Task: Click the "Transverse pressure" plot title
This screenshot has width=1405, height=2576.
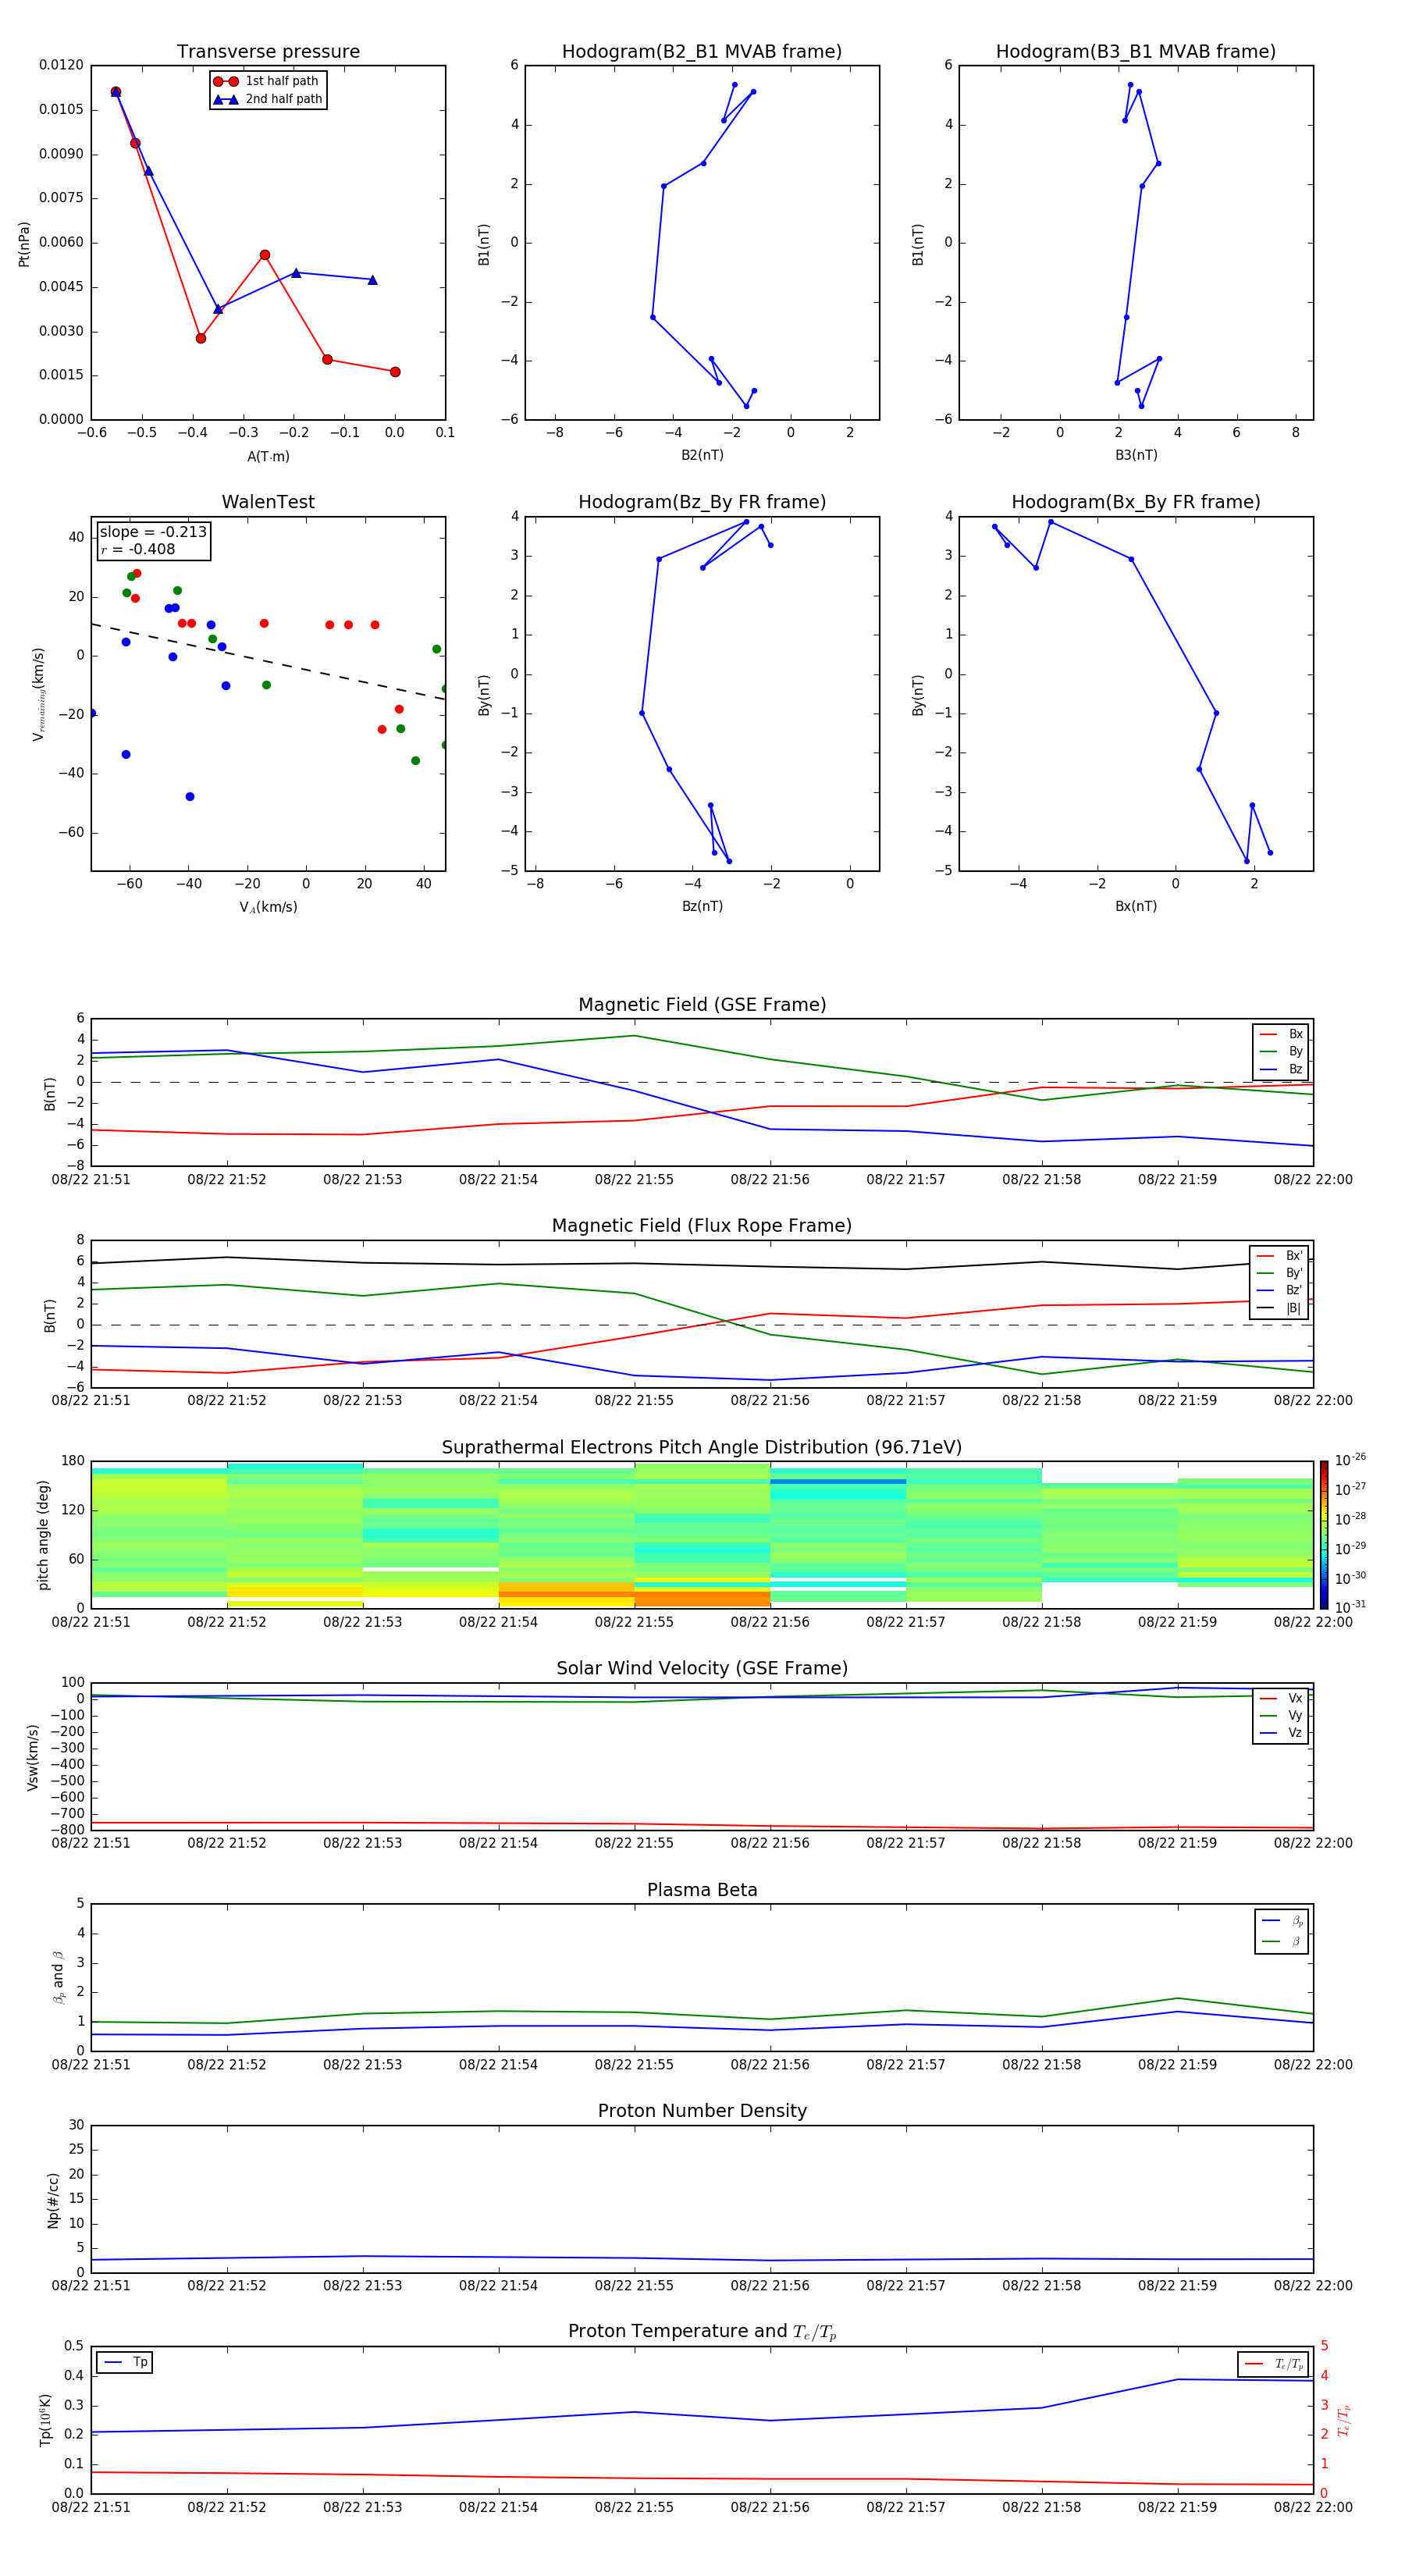Action: [268, 51]
